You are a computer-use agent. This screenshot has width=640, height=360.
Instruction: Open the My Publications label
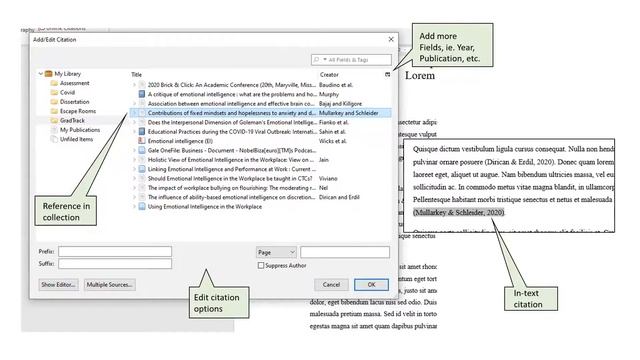(x=80, y=130)
